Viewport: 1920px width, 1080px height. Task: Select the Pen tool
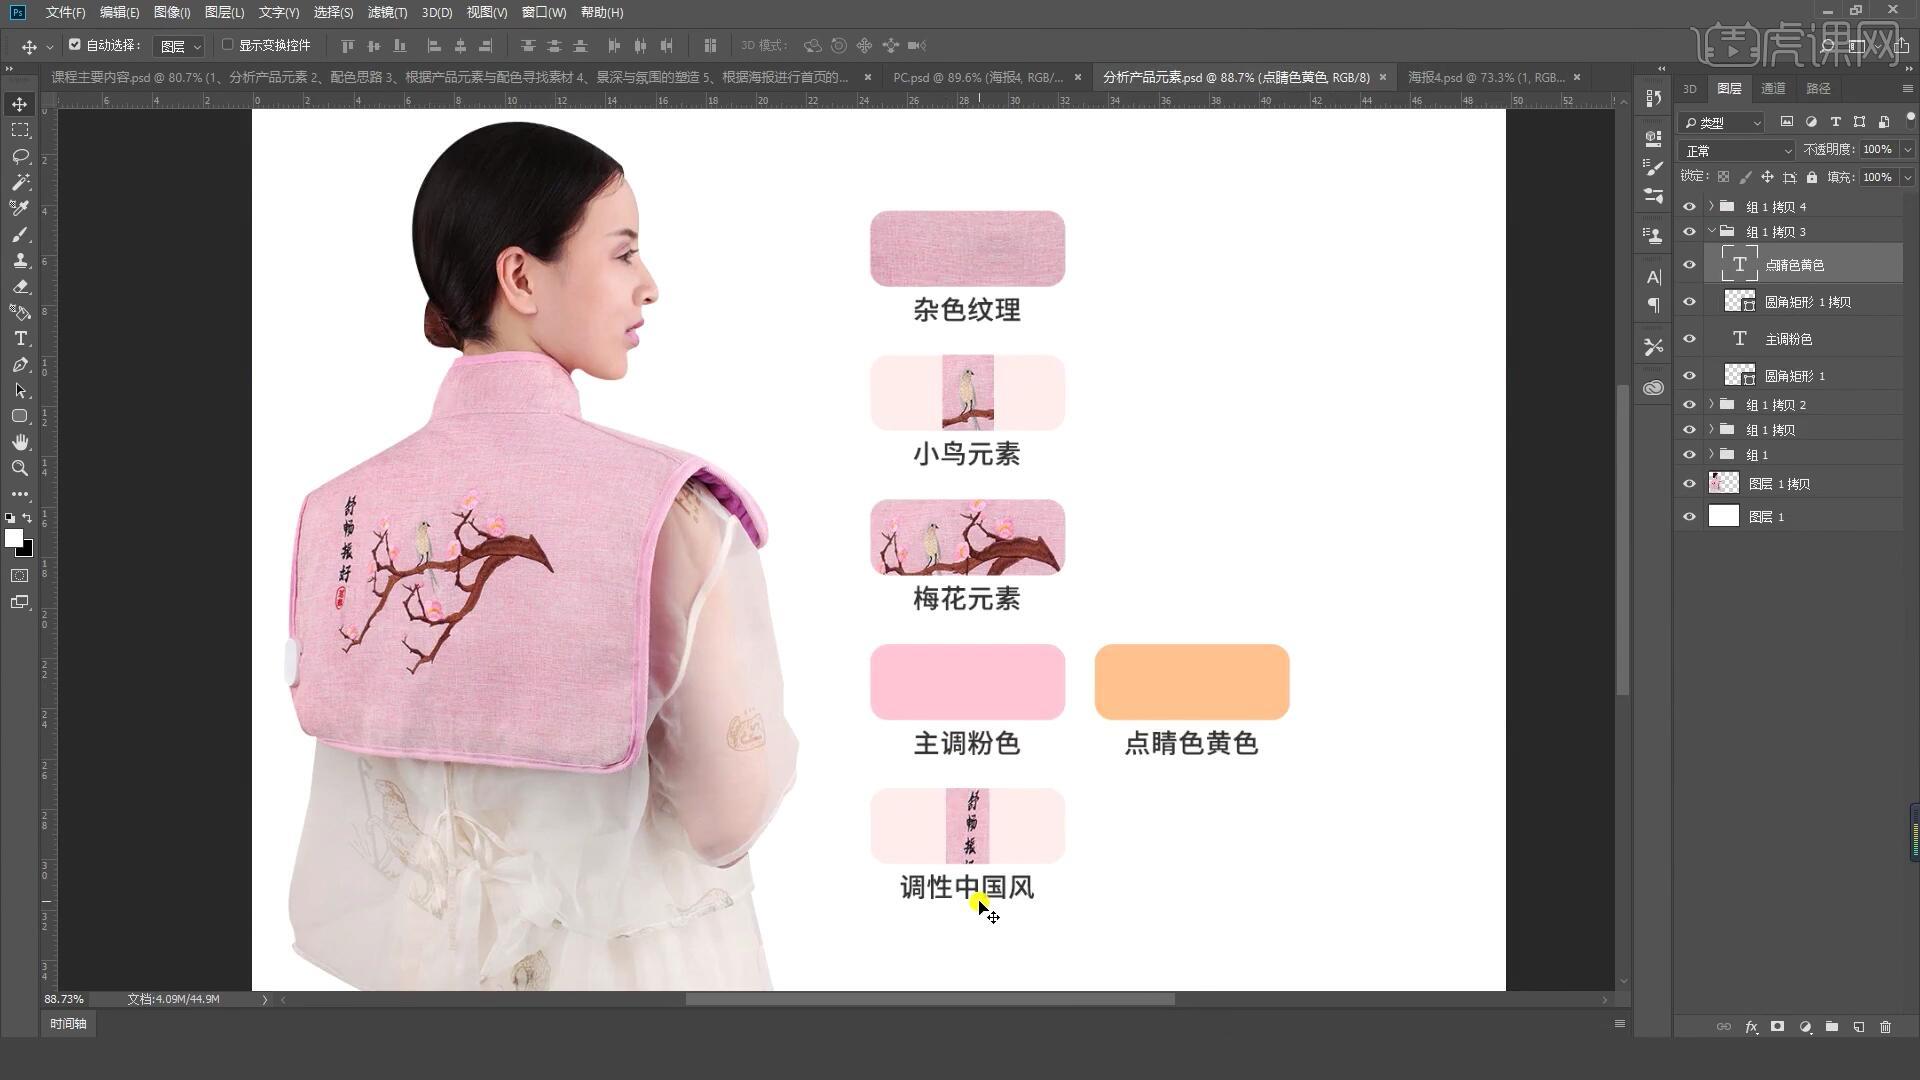20,364
